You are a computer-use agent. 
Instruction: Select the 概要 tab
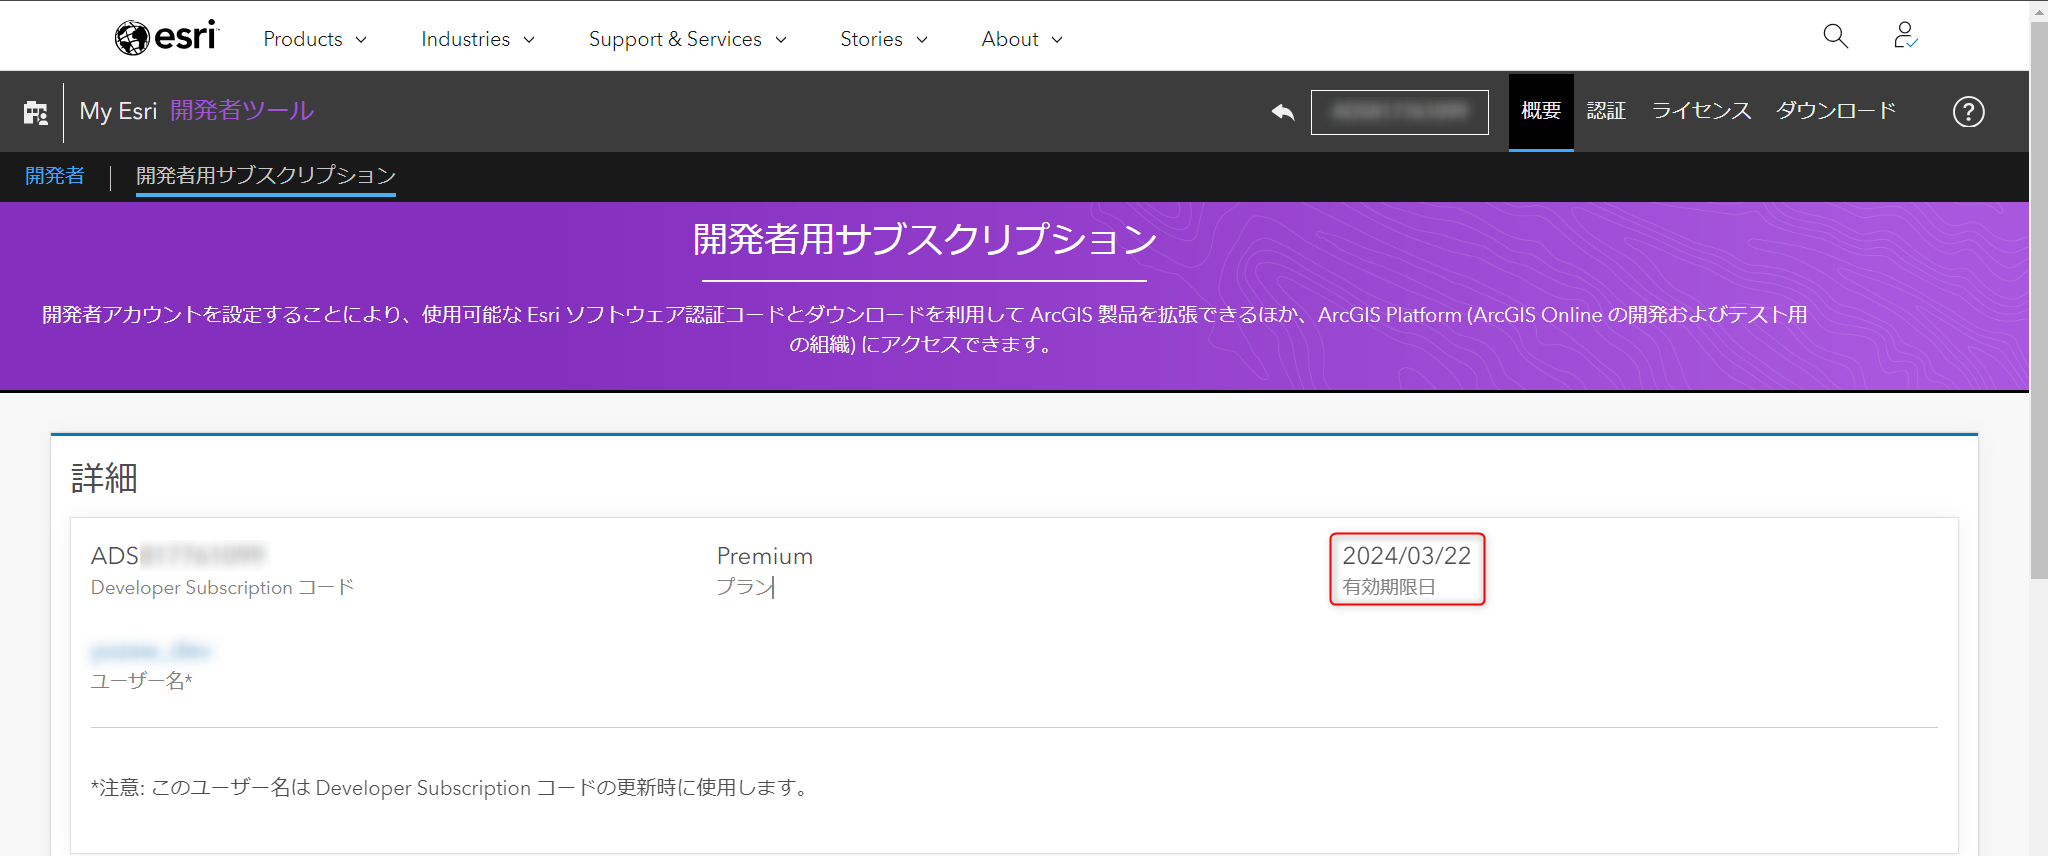1541,112
